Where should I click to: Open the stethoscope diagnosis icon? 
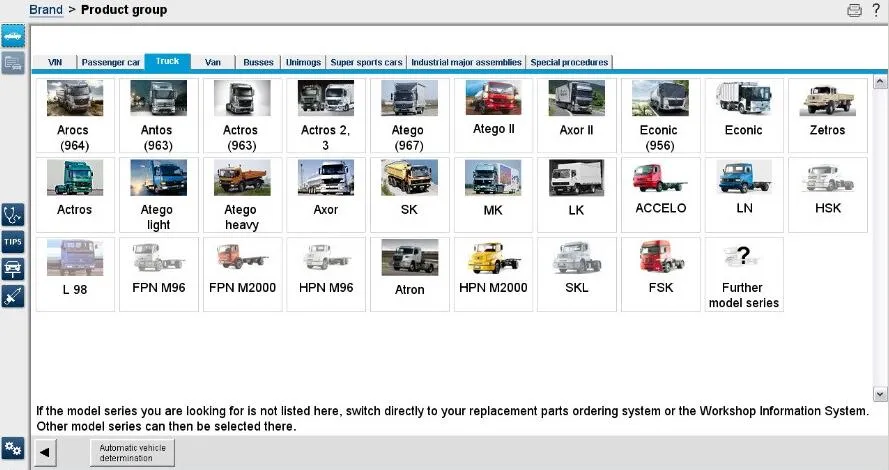coord(12,215)
